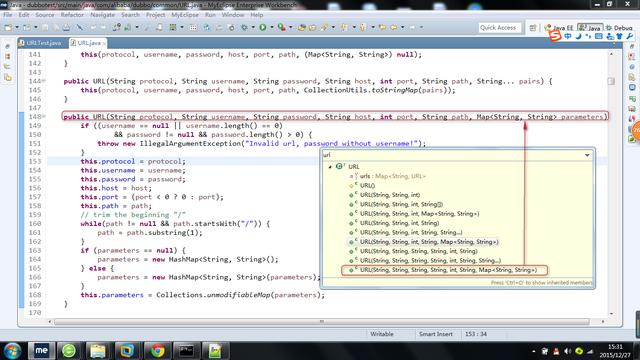Open the file explorer folder taskbar icon

(98, 351)
